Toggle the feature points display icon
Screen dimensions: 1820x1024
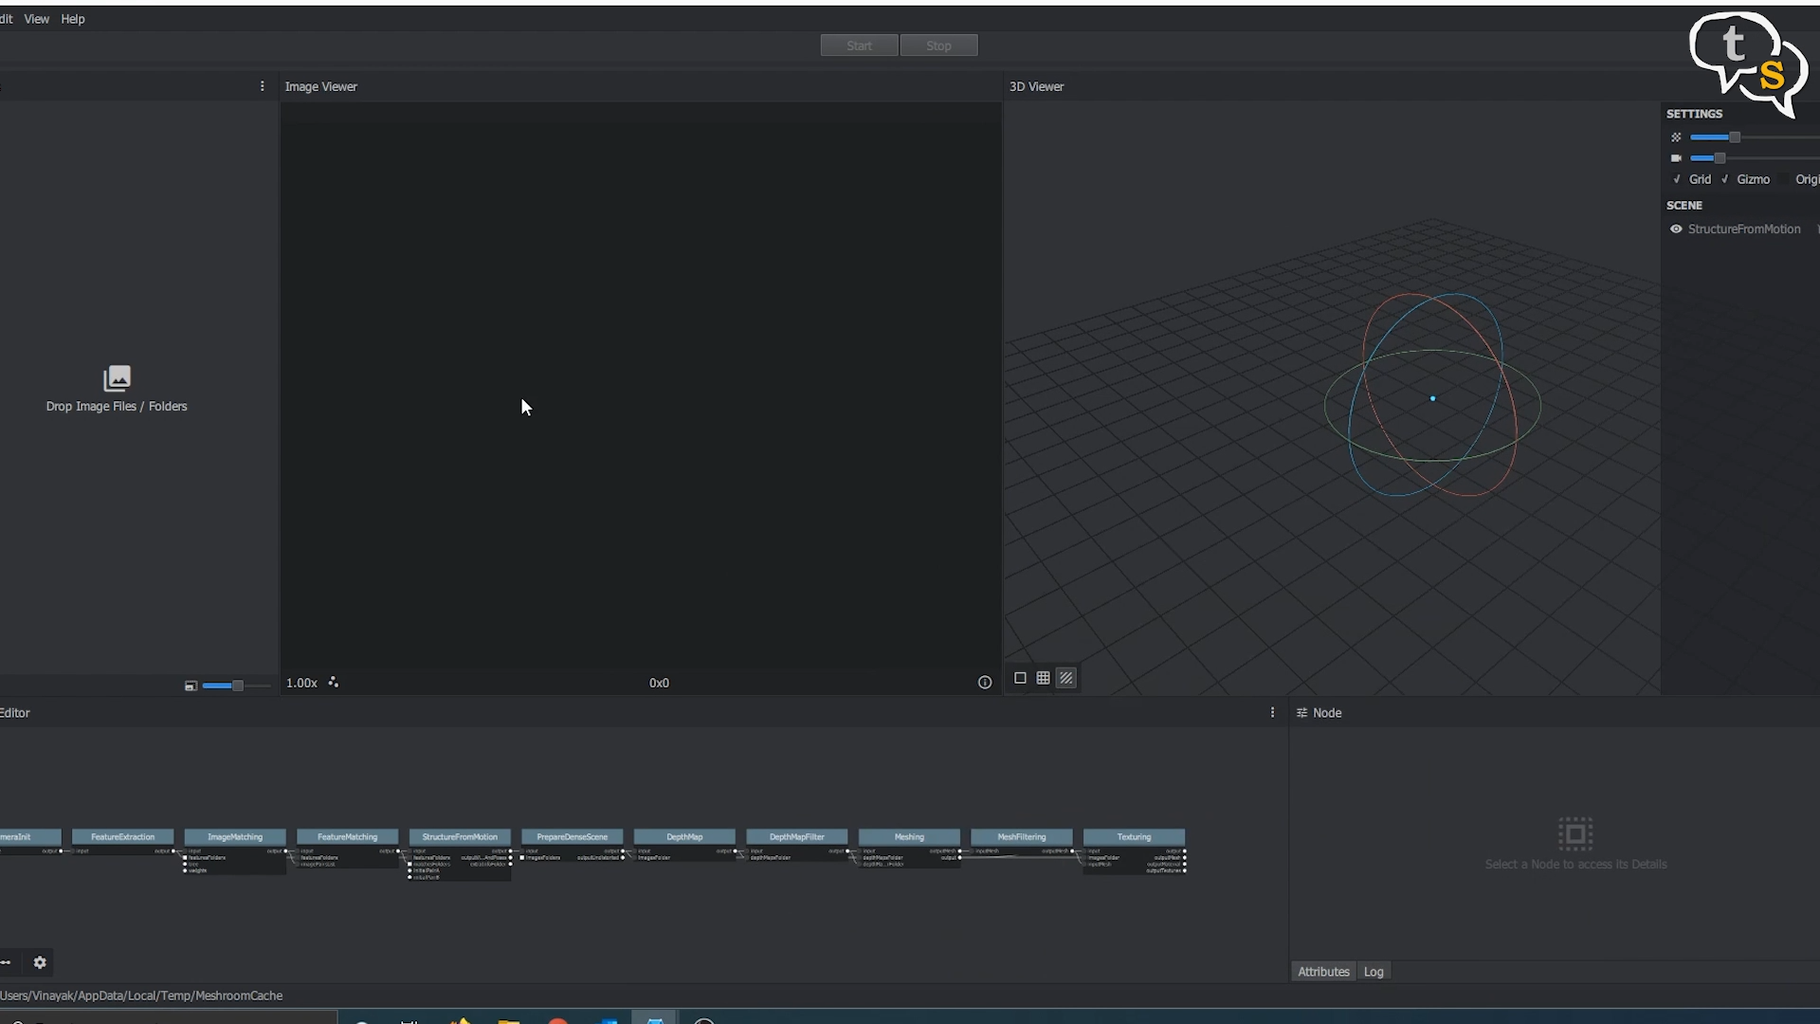point(333,682)
